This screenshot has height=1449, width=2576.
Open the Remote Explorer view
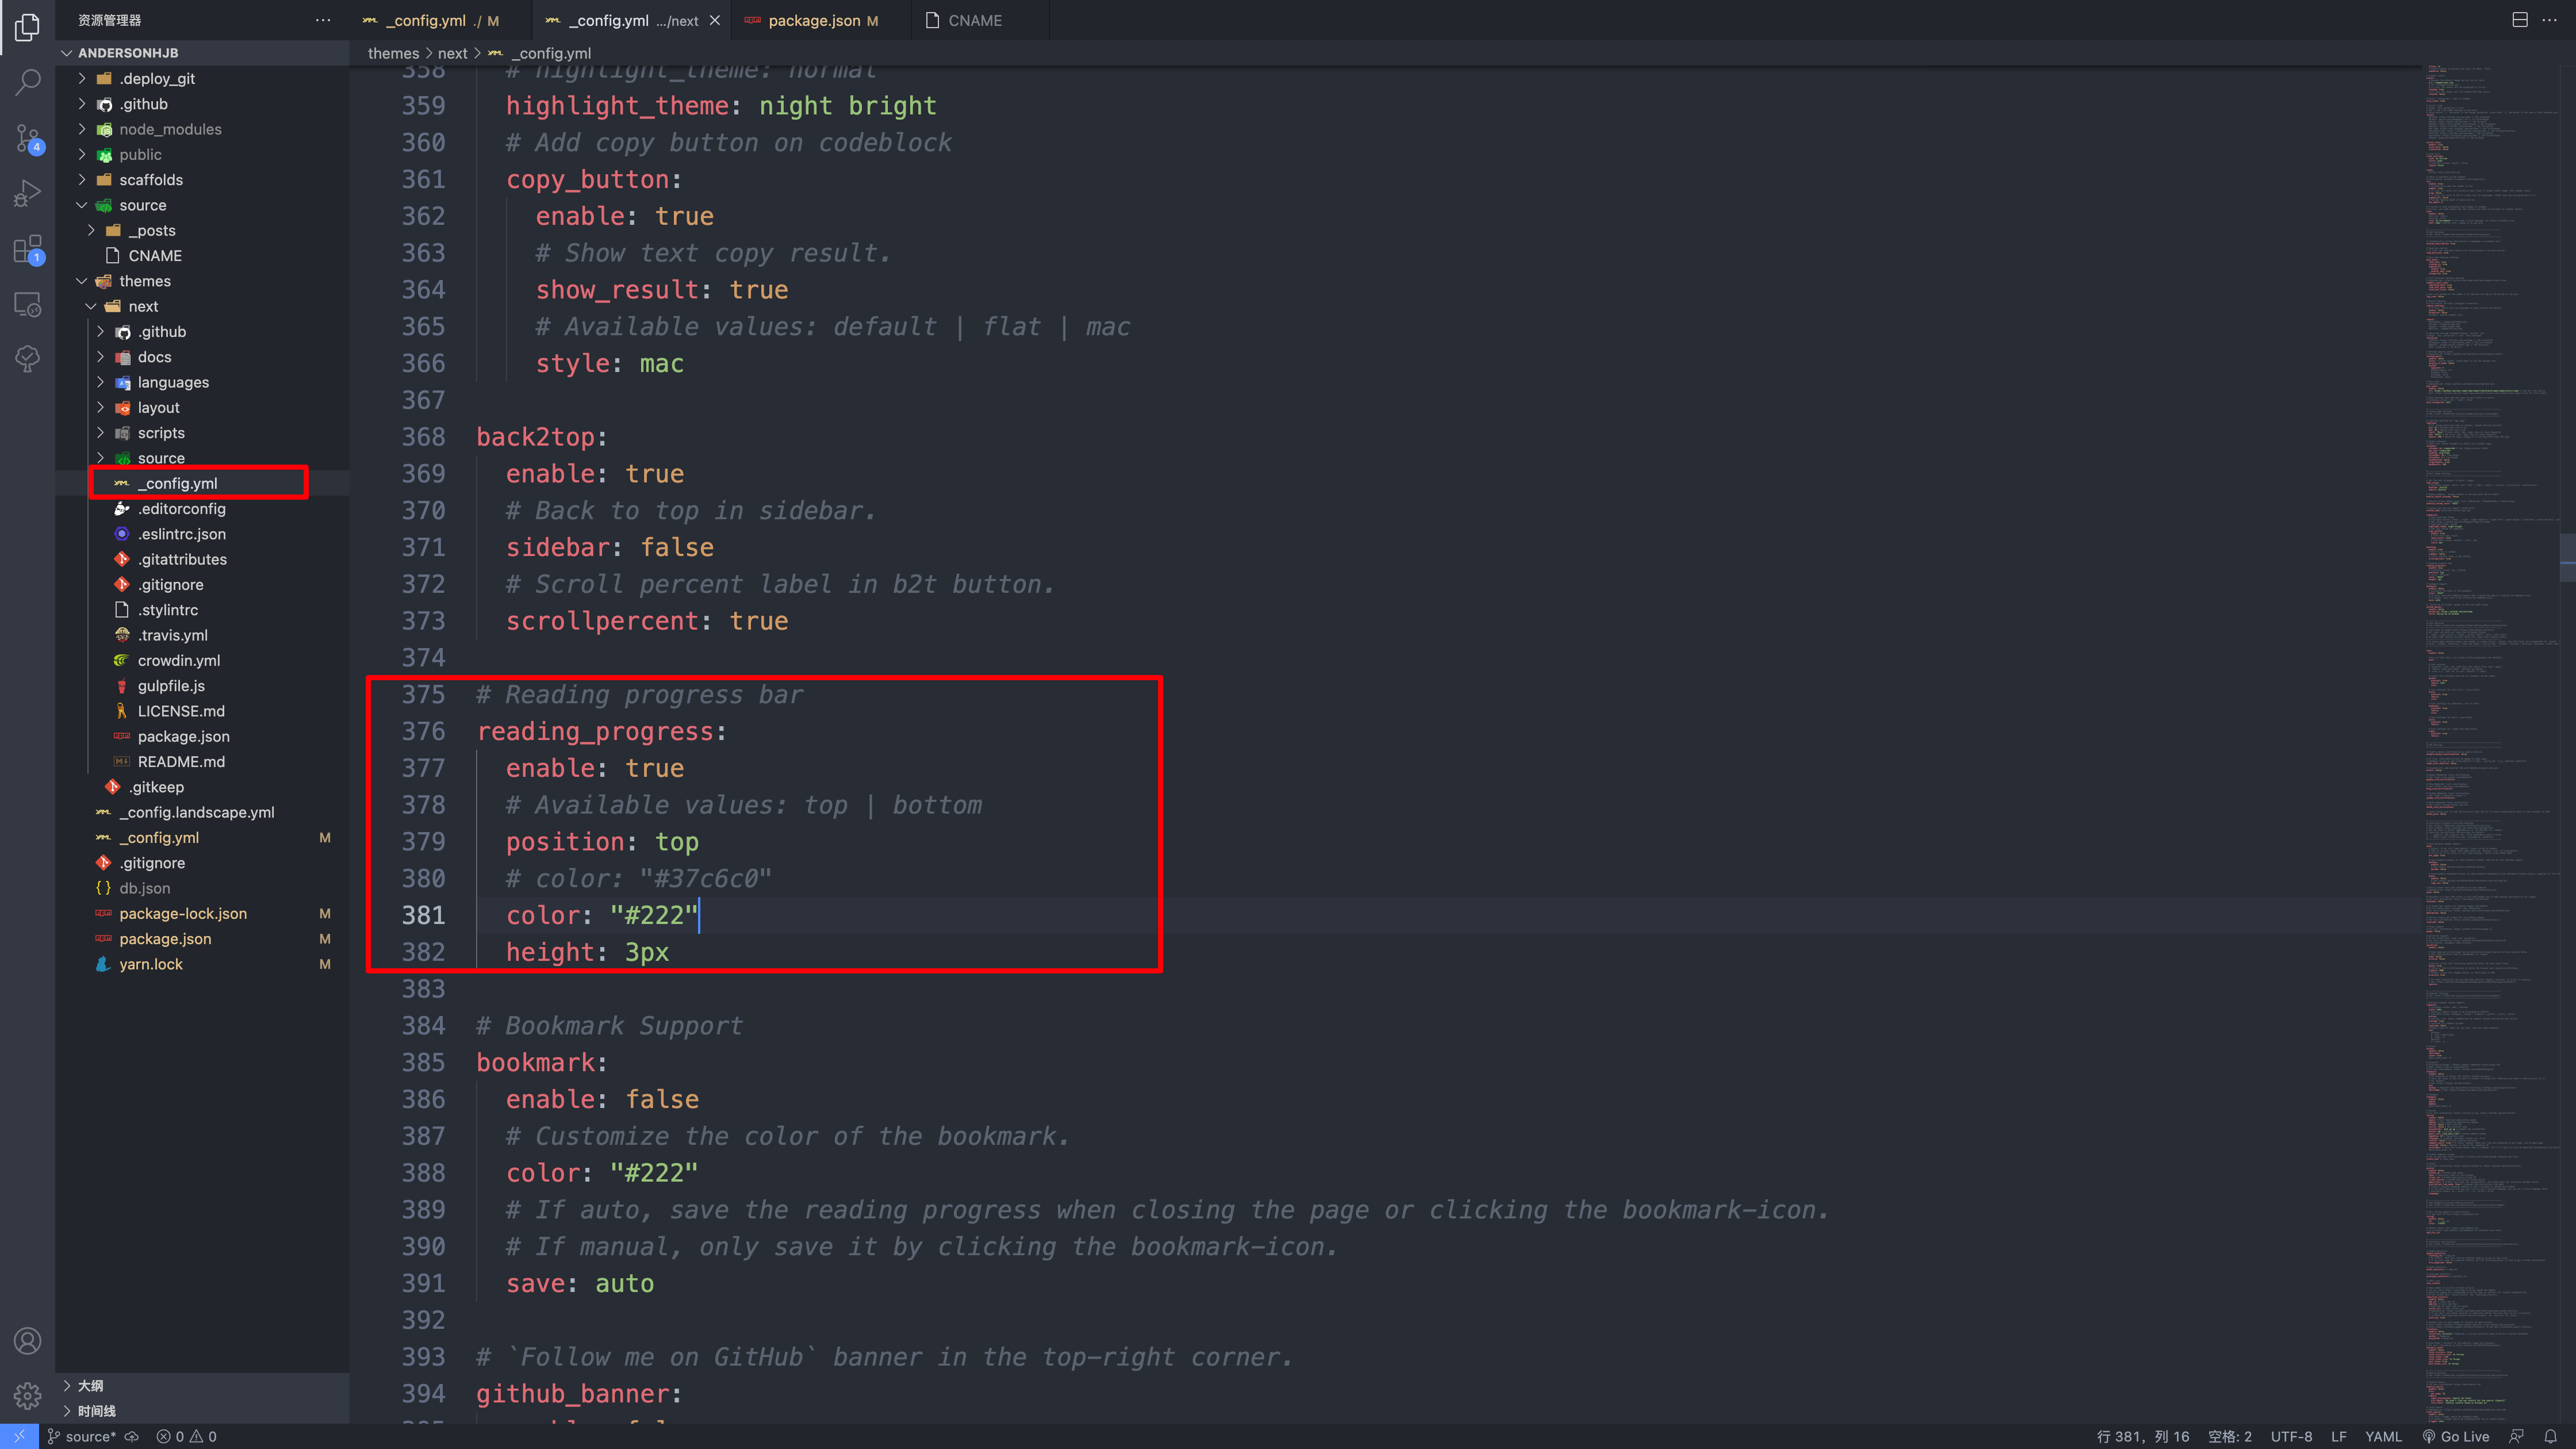(28, 304)
